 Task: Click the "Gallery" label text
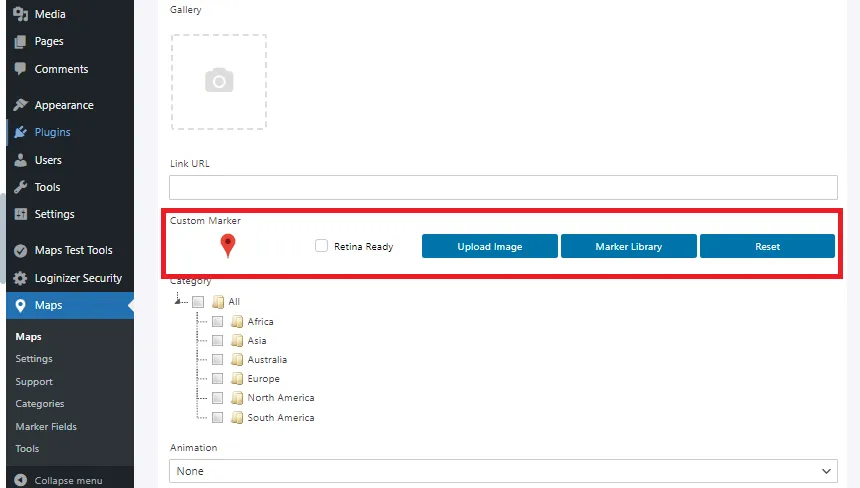tap(185, 10)
